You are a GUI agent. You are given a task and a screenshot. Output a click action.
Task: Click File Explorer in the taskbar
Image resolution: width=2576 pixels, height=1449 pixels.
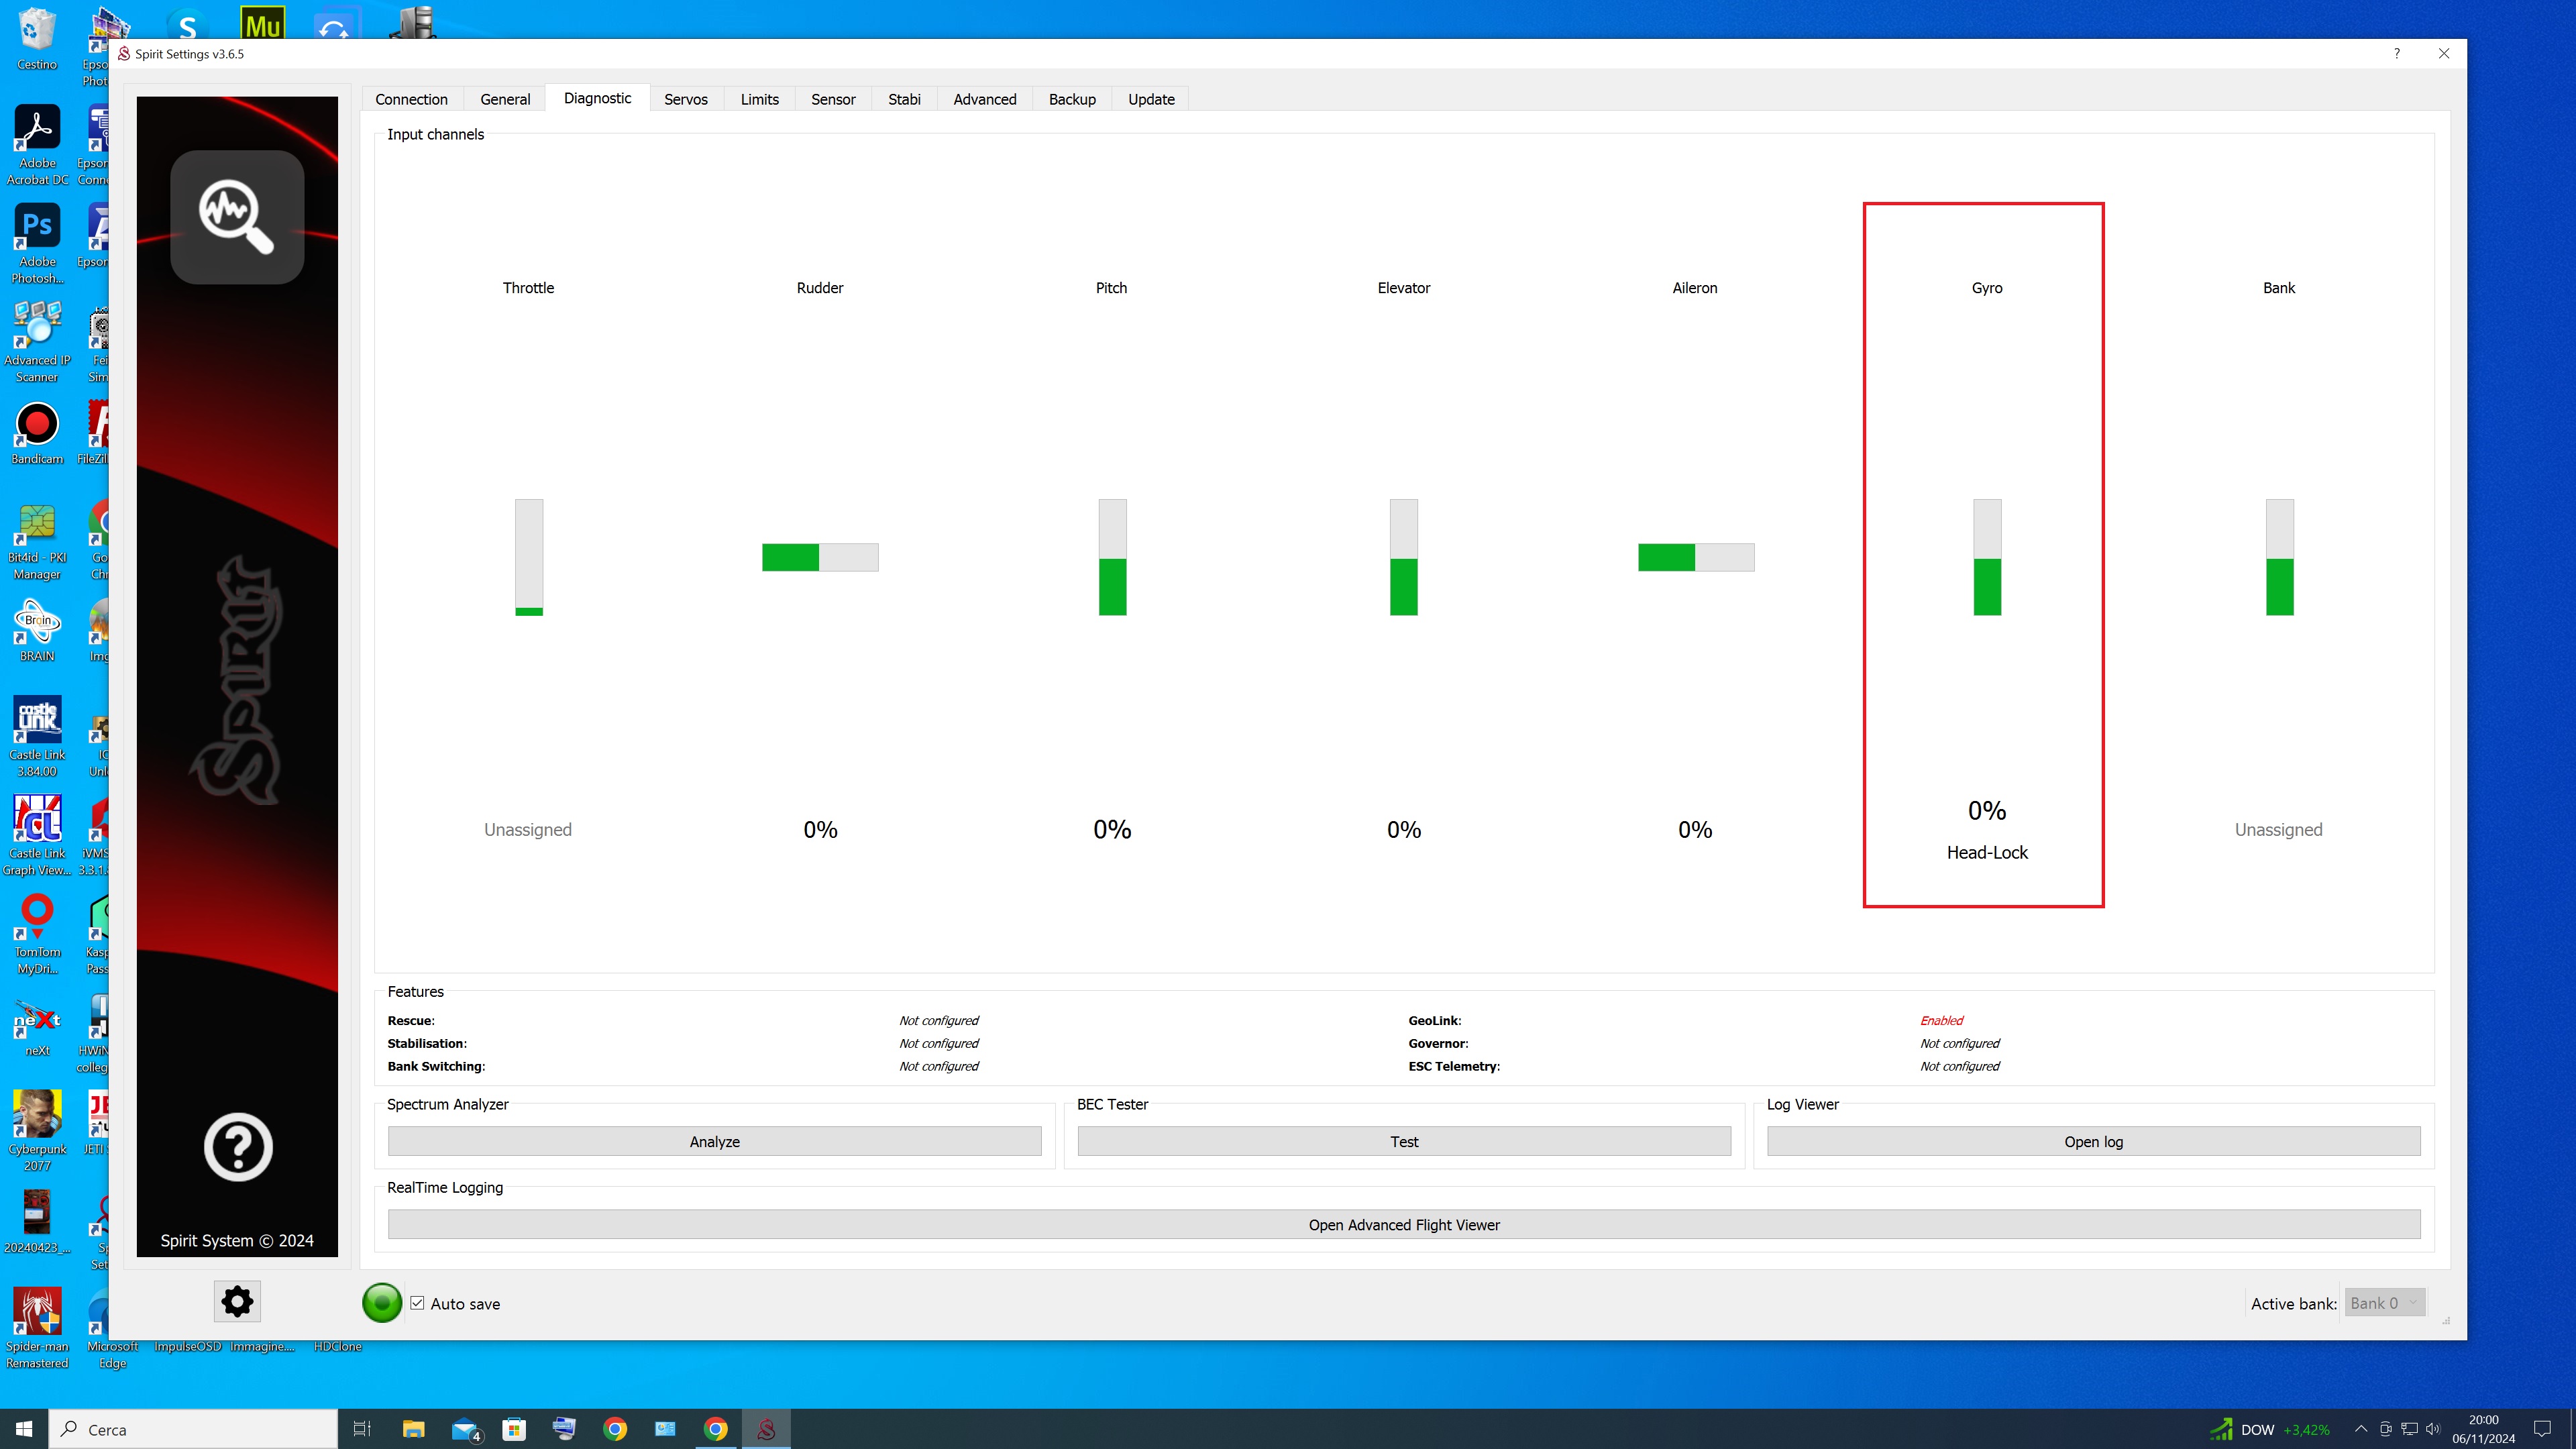[413, 1429]
